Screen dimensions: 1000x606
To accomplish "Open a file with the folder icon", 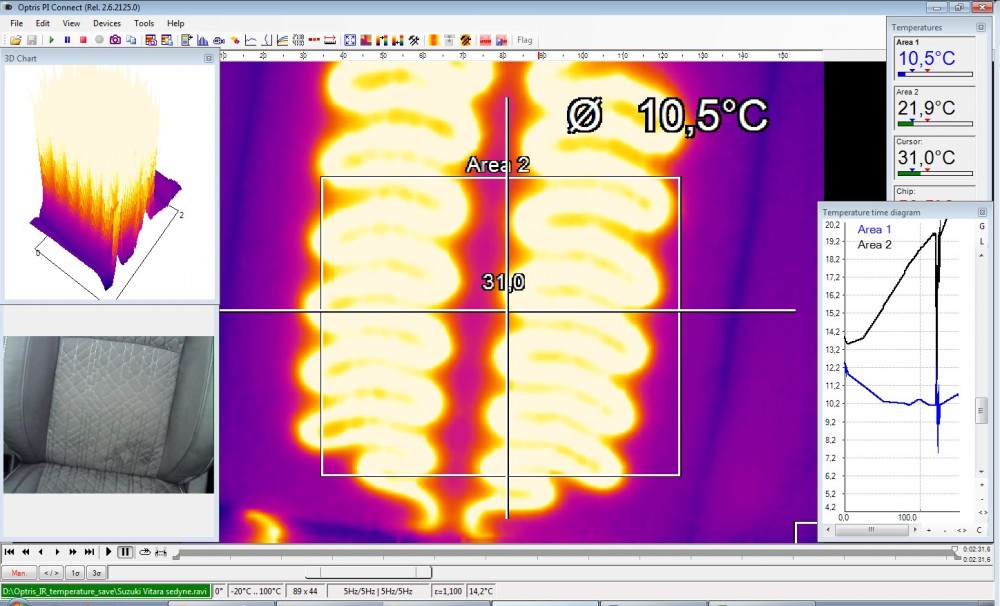I will tap(15, 40).
